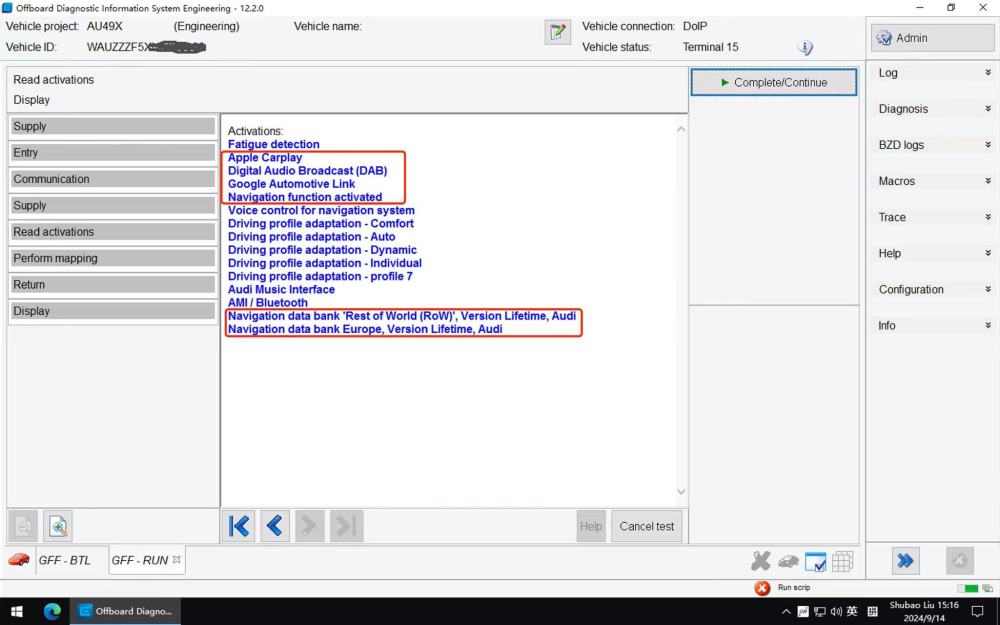The width and height of the screenshot is (1000, 625).
Task: Click activations list scroll up arrow
Action: 681,129
